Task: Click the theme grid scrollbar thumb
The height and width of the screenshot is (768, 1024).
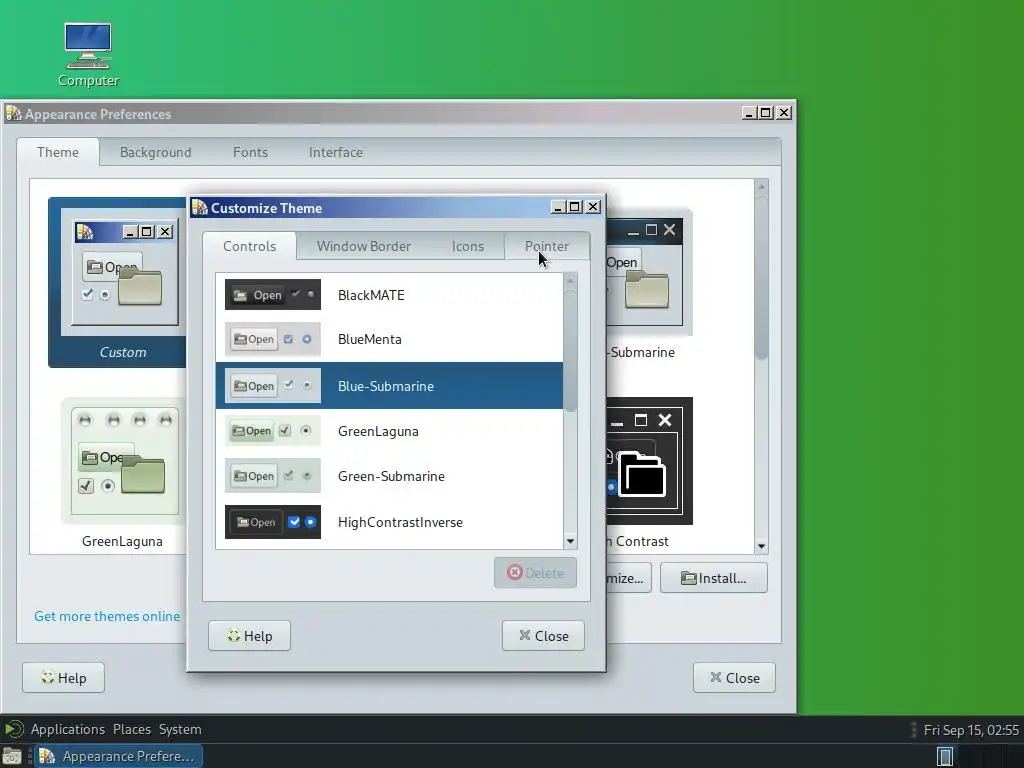Action: tap(761, 277)
